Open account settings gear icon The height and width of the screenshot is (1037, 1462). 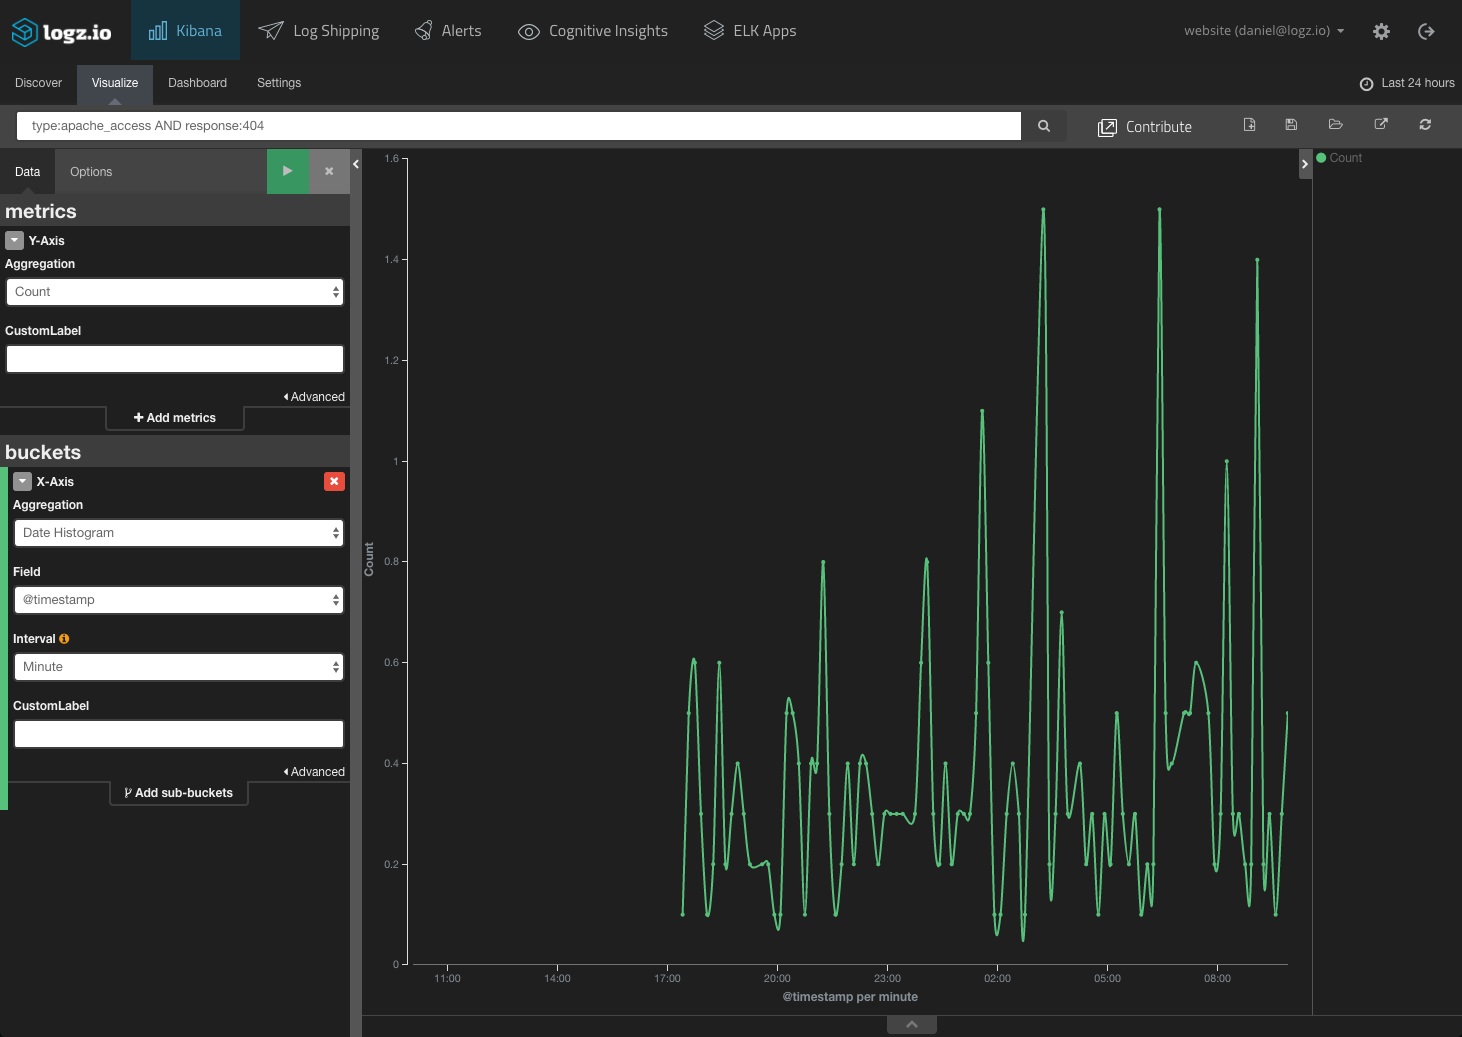1381,32
